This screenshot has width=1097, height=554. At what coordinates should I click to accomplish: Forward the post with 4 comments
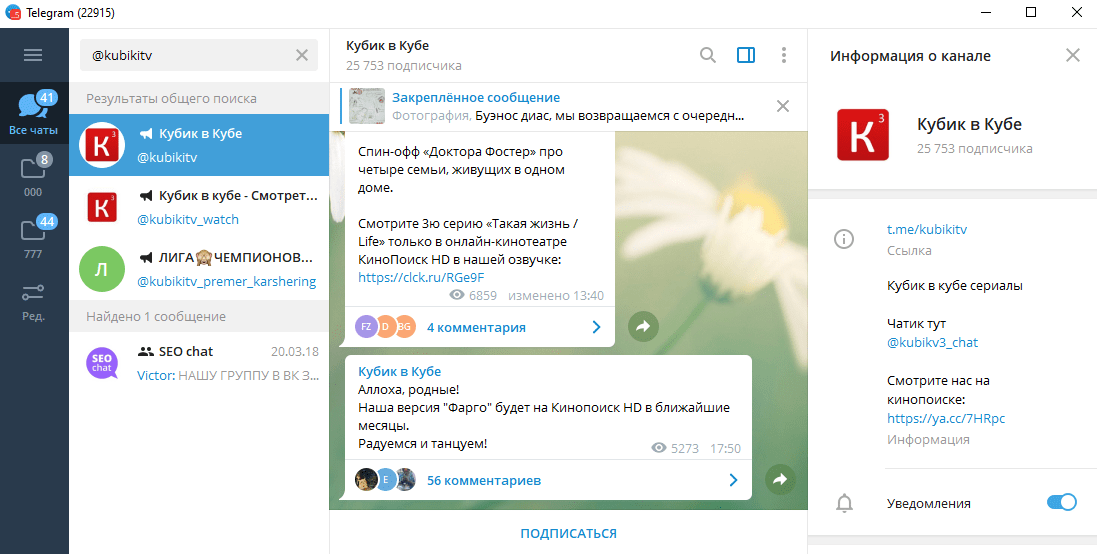coord(643,326)
